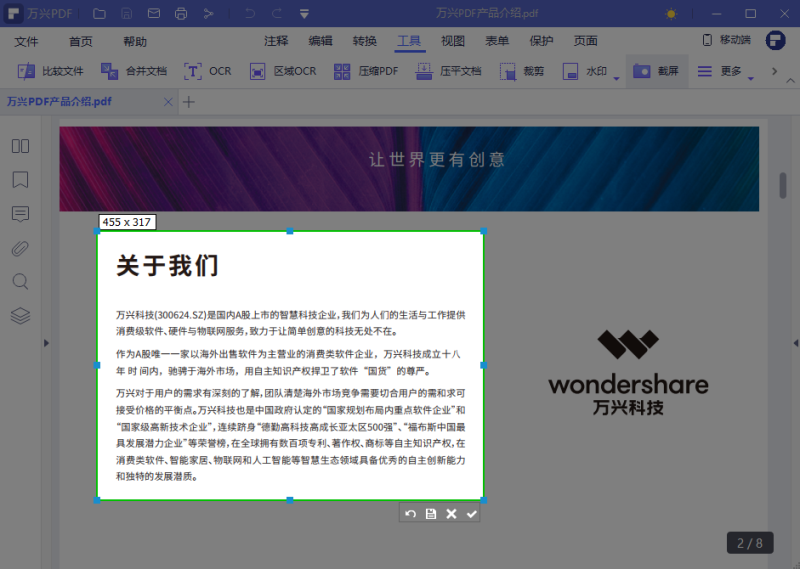The height and width of the screenshot is (569, 800).
Task: Switch to the 编辑 tab
Action: tap(320, 41)
